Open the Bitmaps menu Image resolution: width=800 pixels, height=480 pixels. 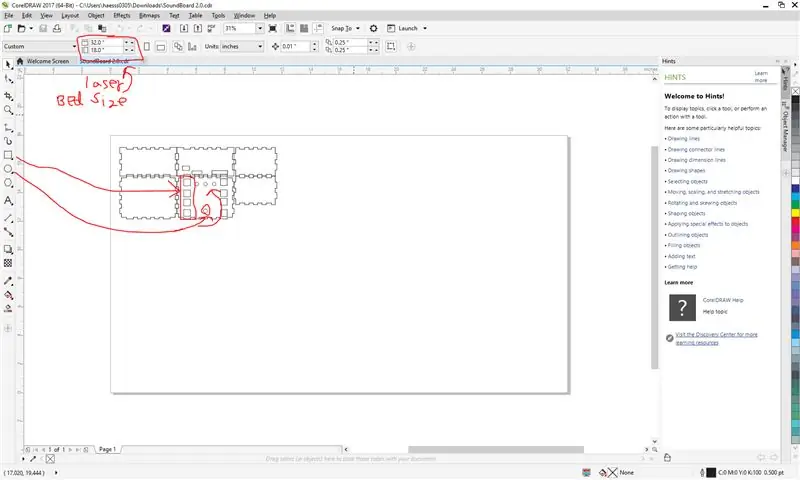tap(149, 16)
